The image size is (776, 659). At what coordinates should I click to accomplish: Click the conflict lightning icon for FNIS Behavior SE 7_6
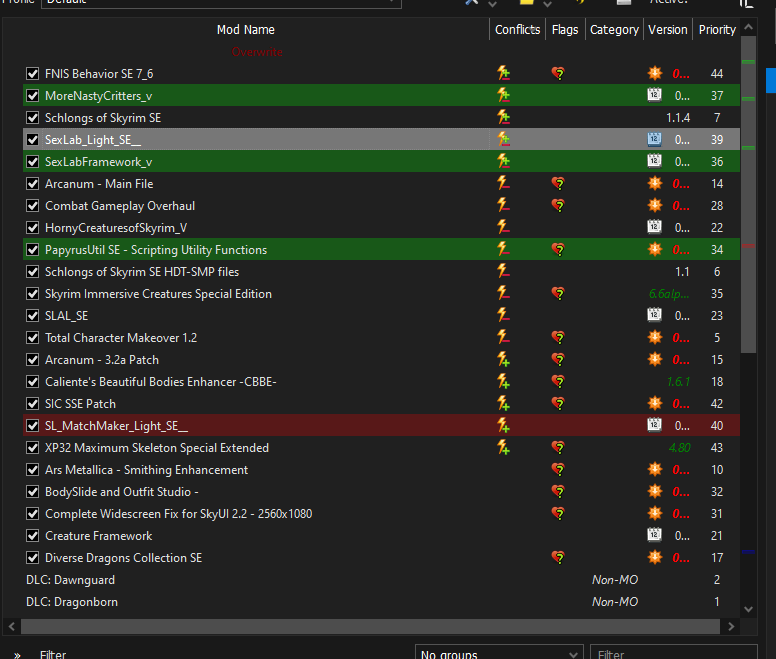pos(503,73)
